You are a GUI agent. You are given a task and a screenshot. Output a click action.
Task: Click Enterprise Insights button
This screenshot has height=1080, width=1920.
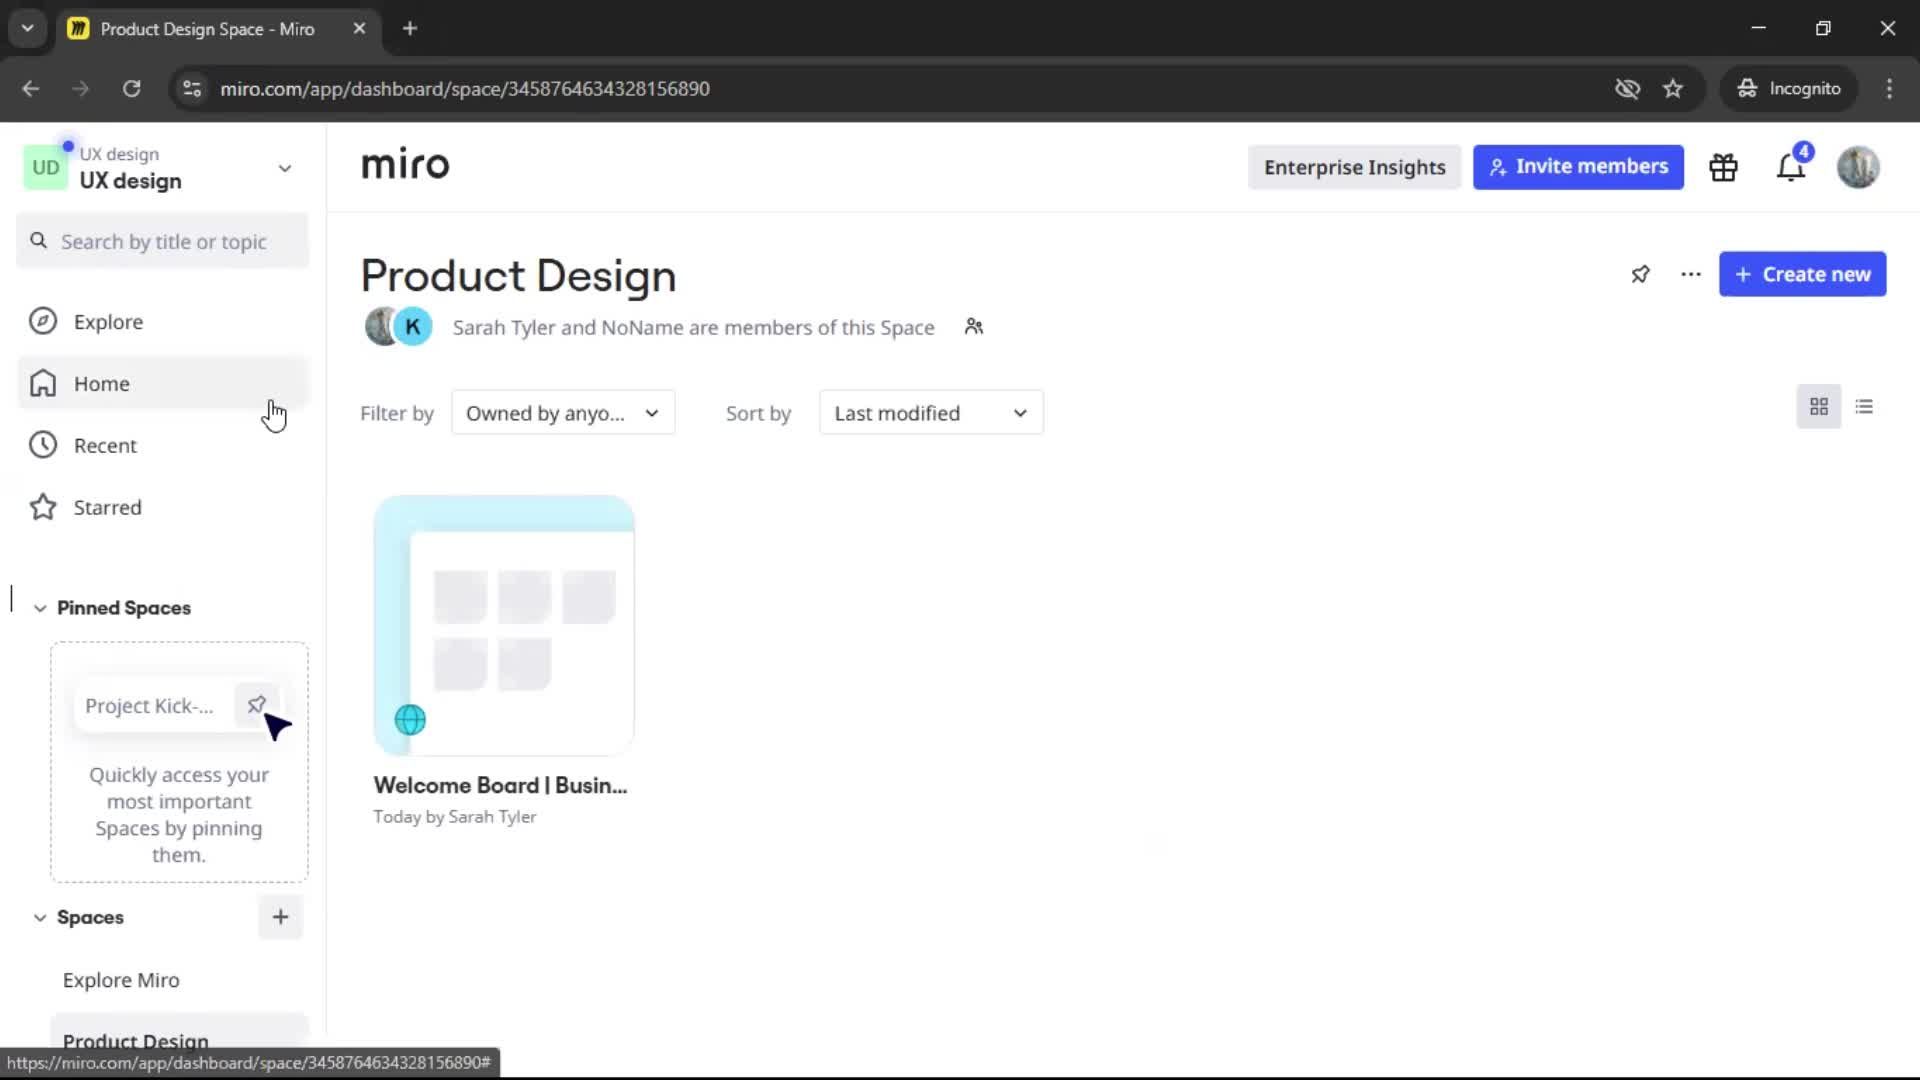point(1354,167)
